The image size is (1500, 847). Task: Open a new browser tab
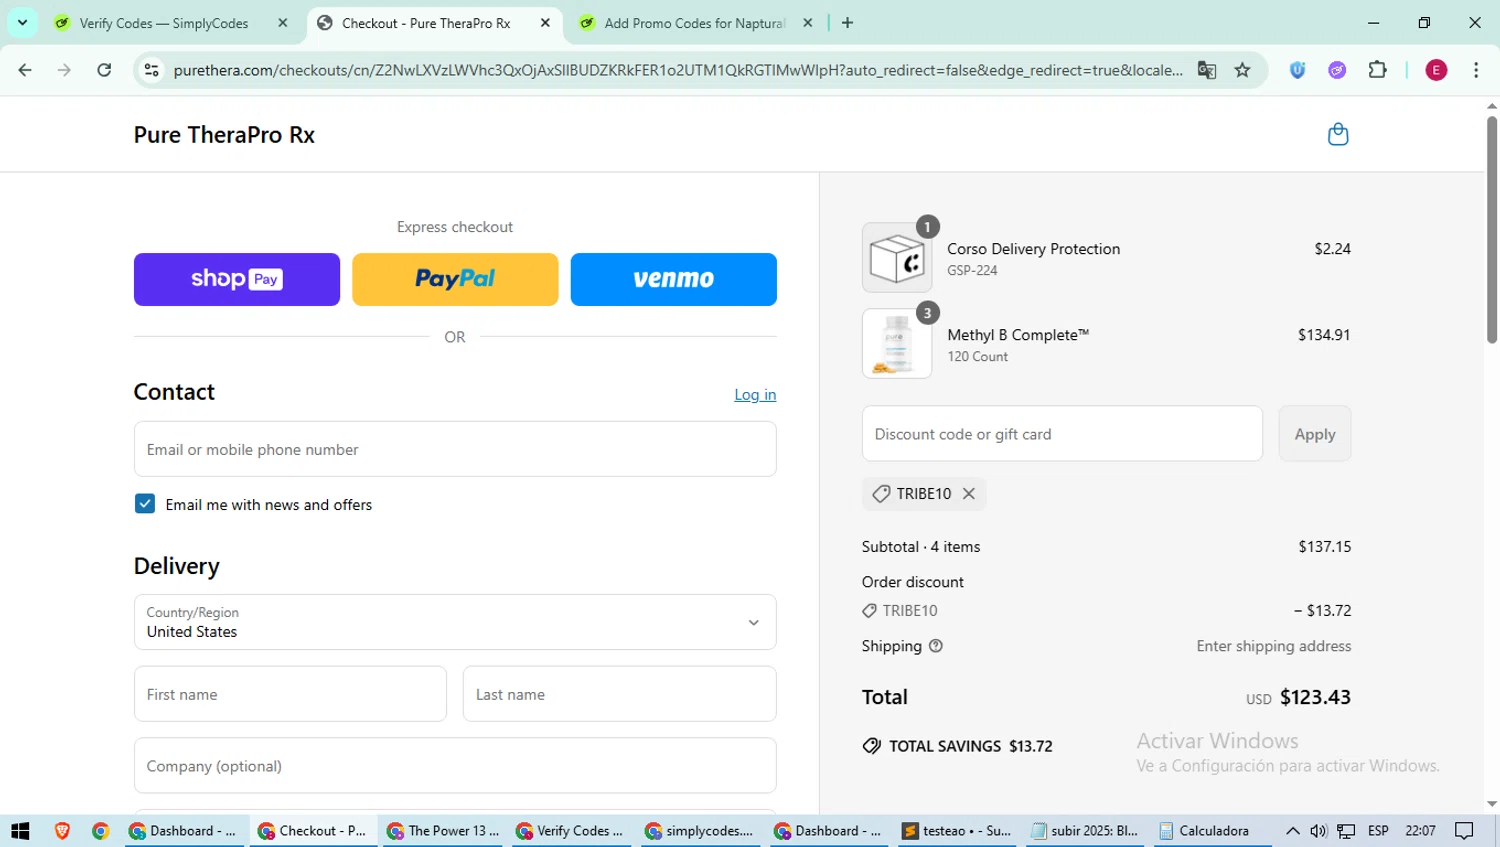coord(847,23)
